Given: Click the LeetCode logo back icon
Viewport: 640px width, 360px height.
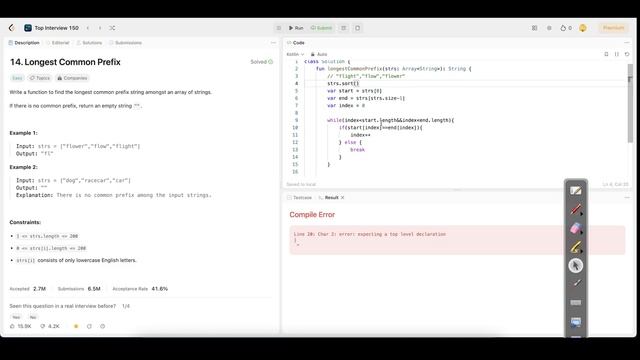Looking at the screenshot, I should pyautogui.click(x=12, y=28).
